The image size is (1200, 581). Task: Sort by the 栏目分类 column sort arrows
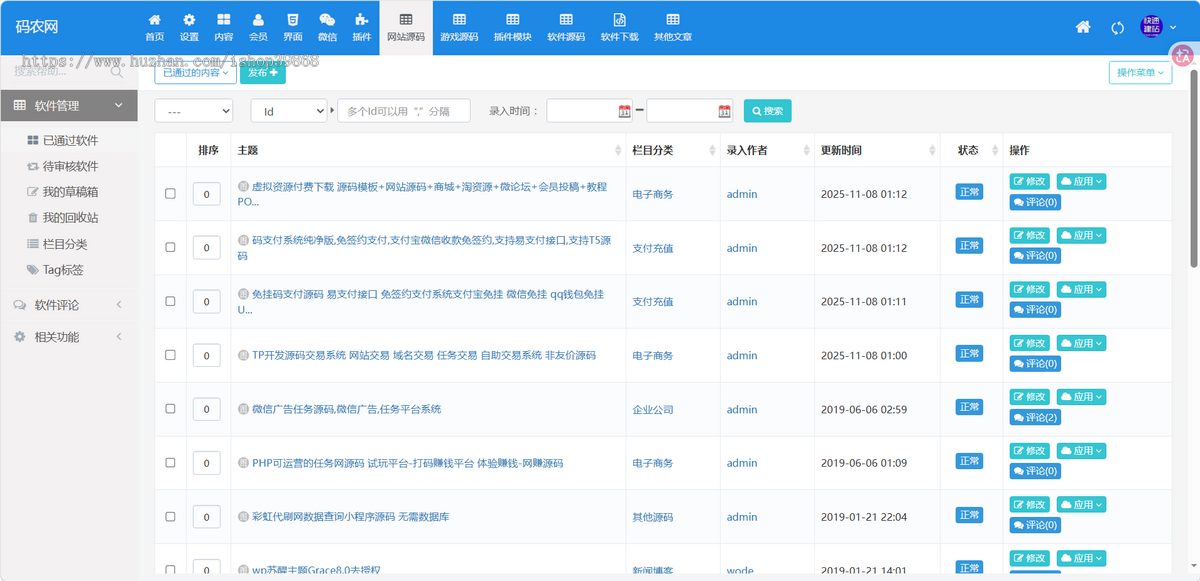tap(712, 150)
